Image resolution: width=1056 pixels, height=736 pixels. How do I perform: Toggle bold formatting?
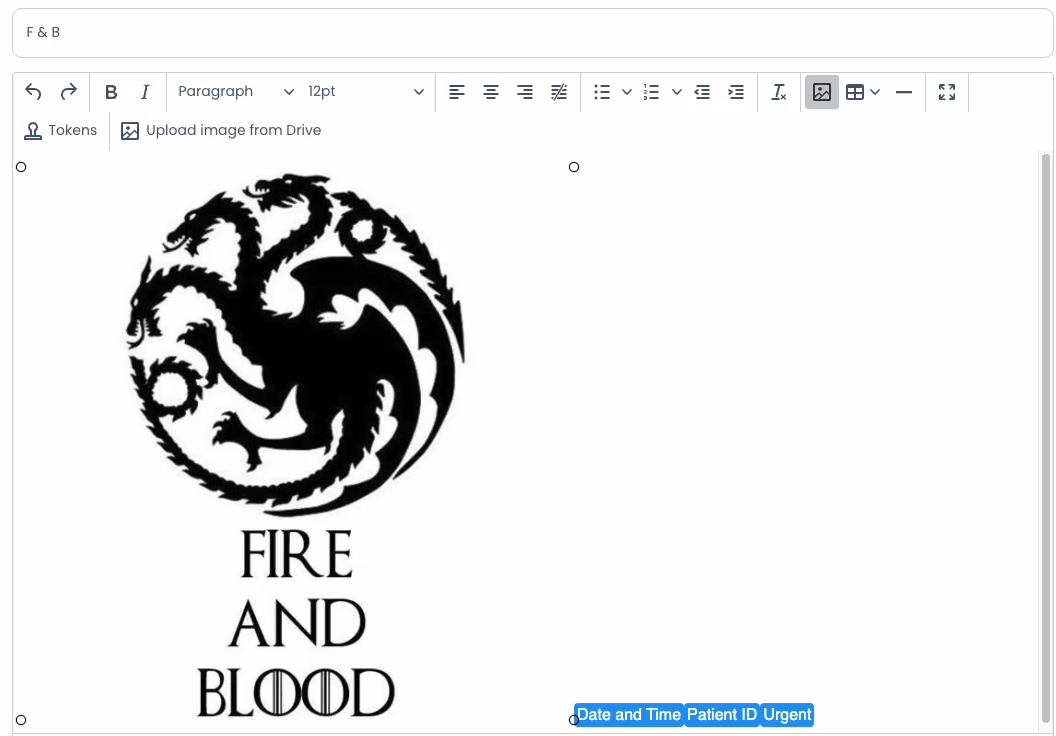click(x=111, y=92)
